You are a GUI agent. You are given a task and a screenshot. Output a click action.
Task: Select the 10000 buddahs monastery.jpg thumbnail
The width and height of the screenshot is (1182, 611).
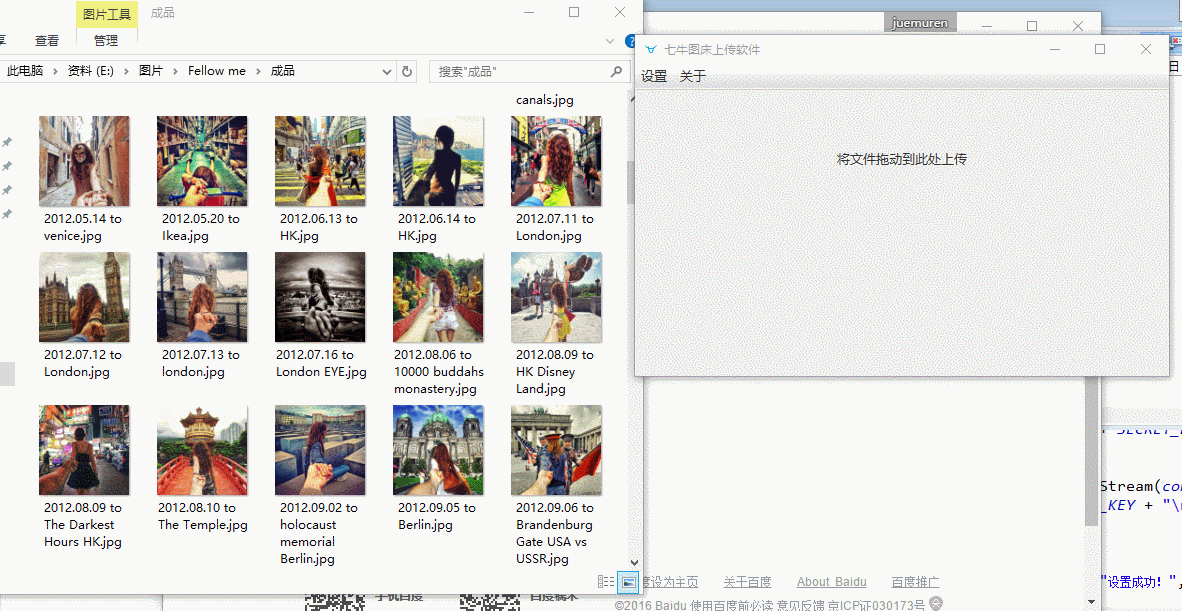pos(438,297)
